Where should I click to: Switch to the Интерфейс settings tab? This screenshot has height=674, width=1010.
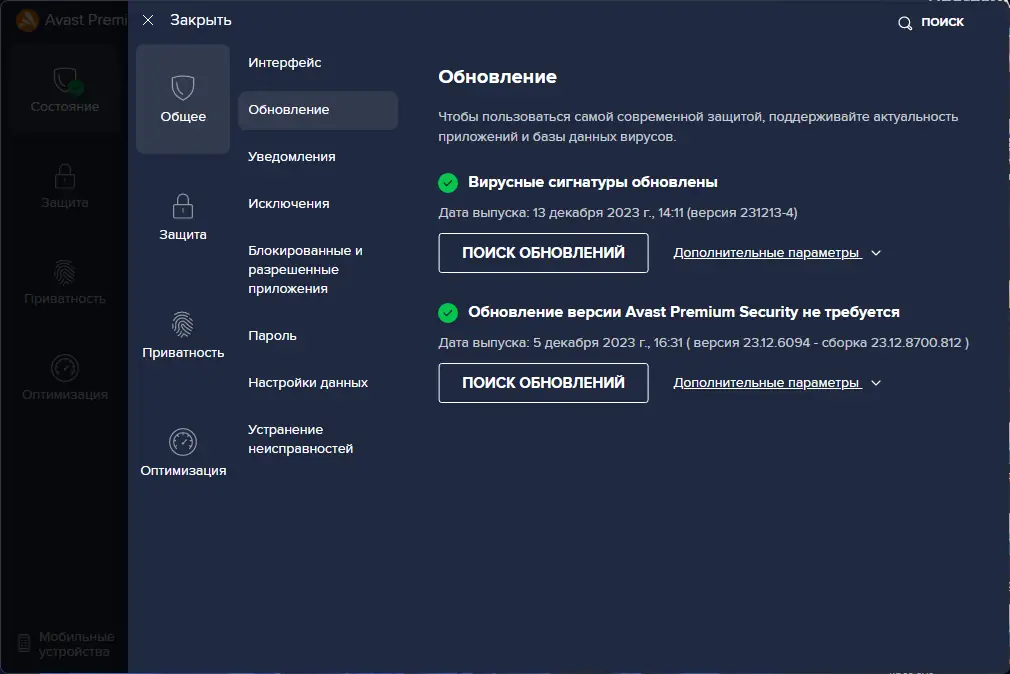point(284,62)
